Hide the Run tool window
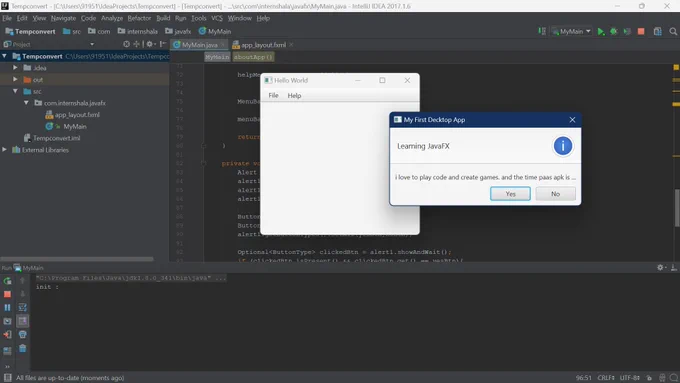 click(673, 268)
